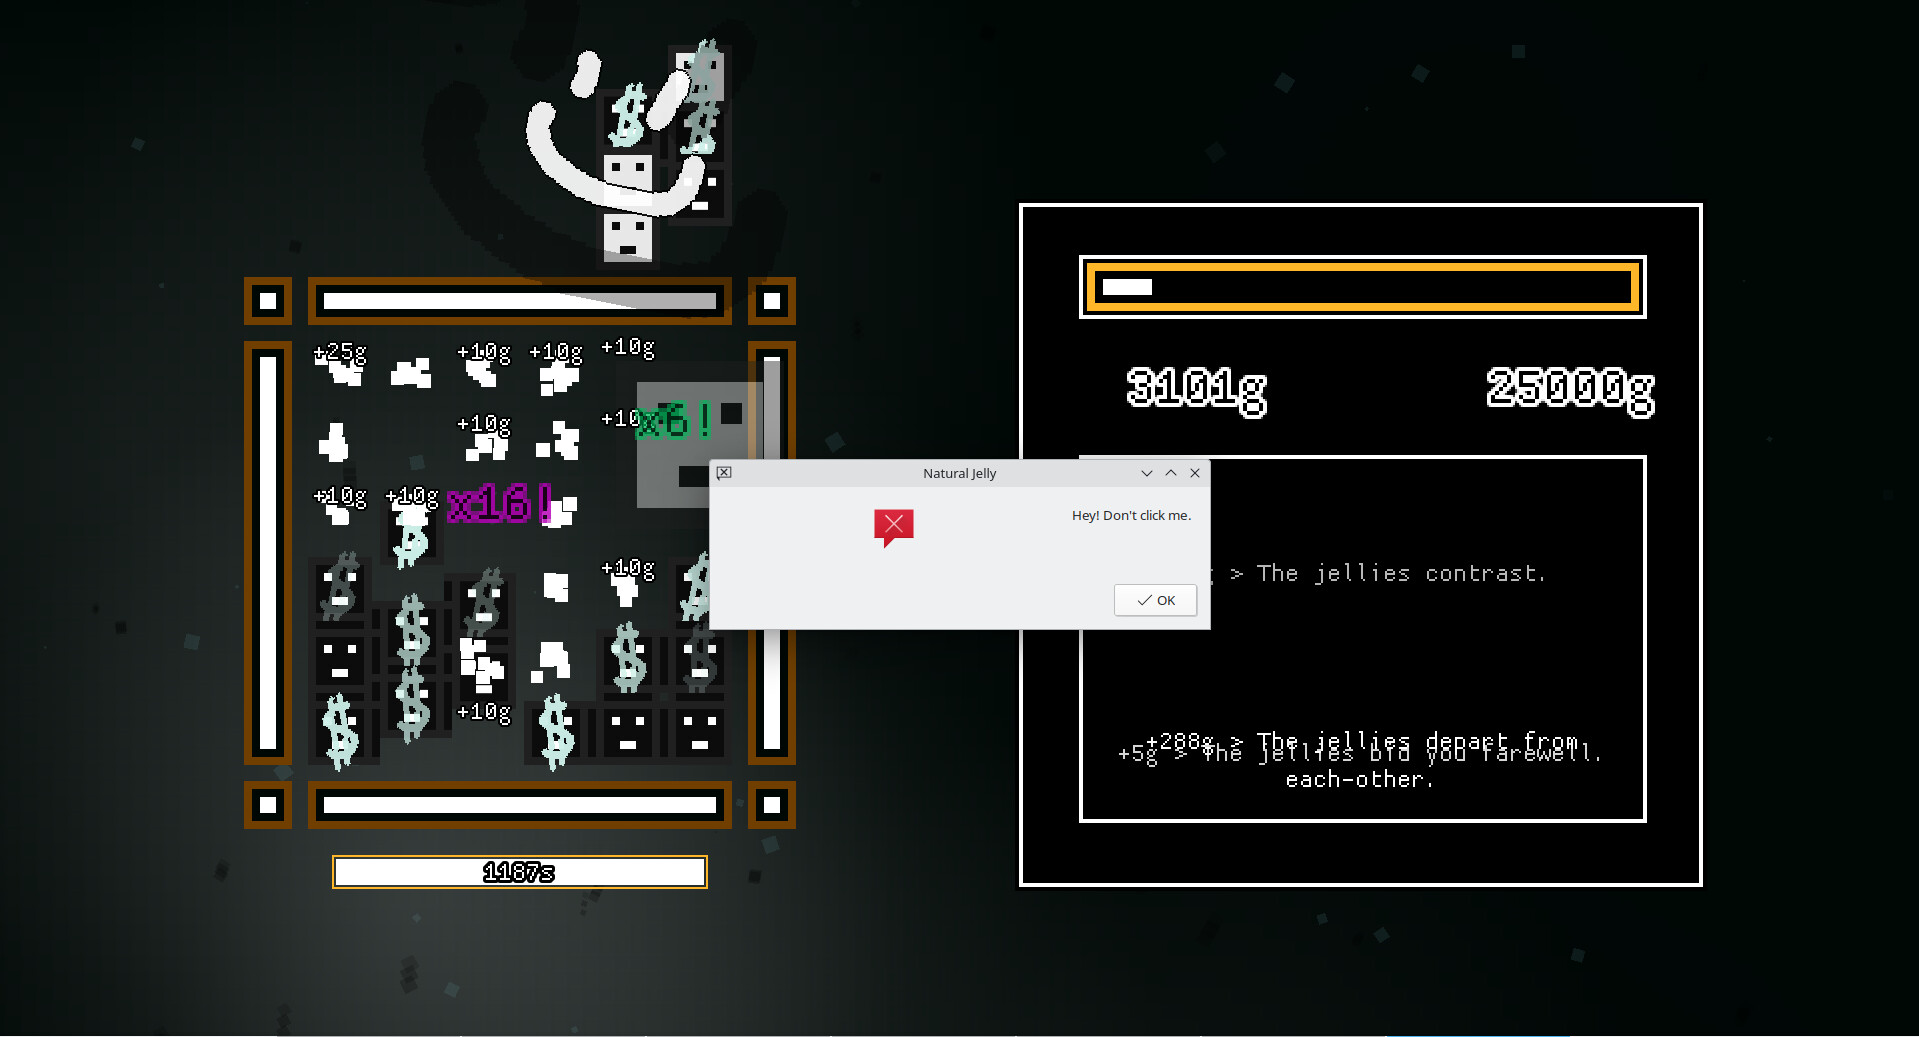Shade the Natural Jelly dialog with the down chevron
Viewport: 1919px width, 1037px height.
point(1145,473)
